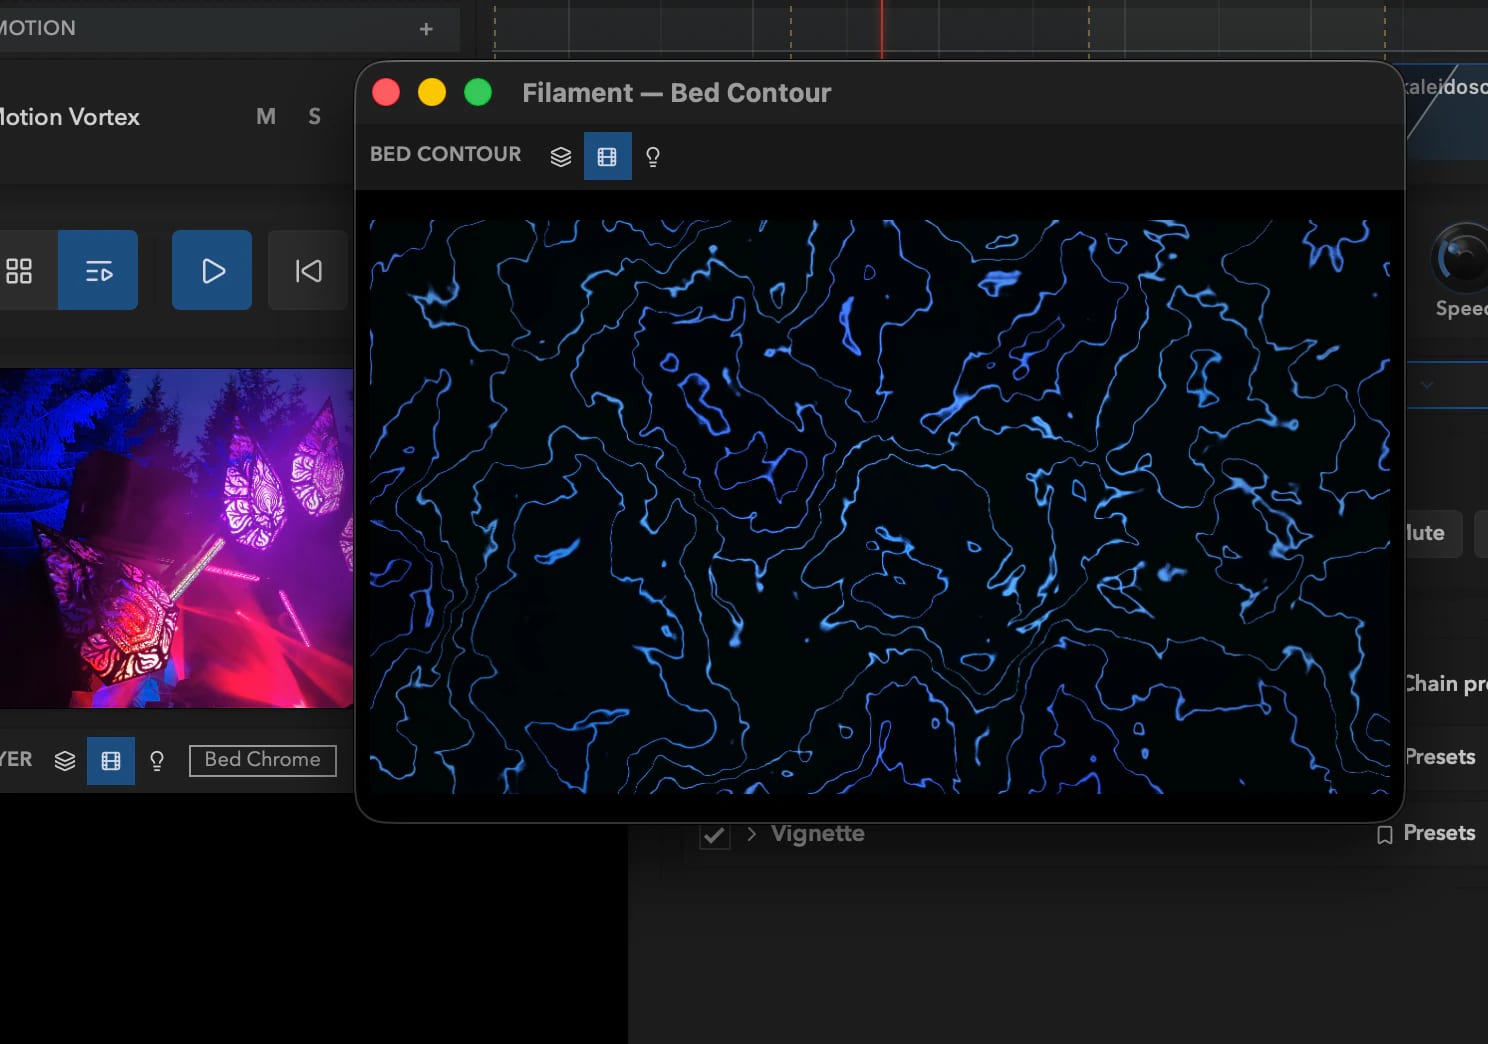This screenshot has width=1488, height=1044.
Task: Click the BED CONTOUR panel label
Action: (446, 154)
